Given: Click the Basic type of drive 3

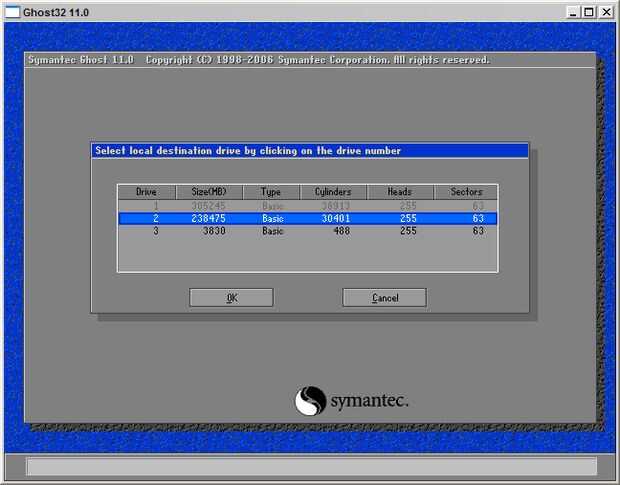Looking at the screenshot, I should point(273,231).
